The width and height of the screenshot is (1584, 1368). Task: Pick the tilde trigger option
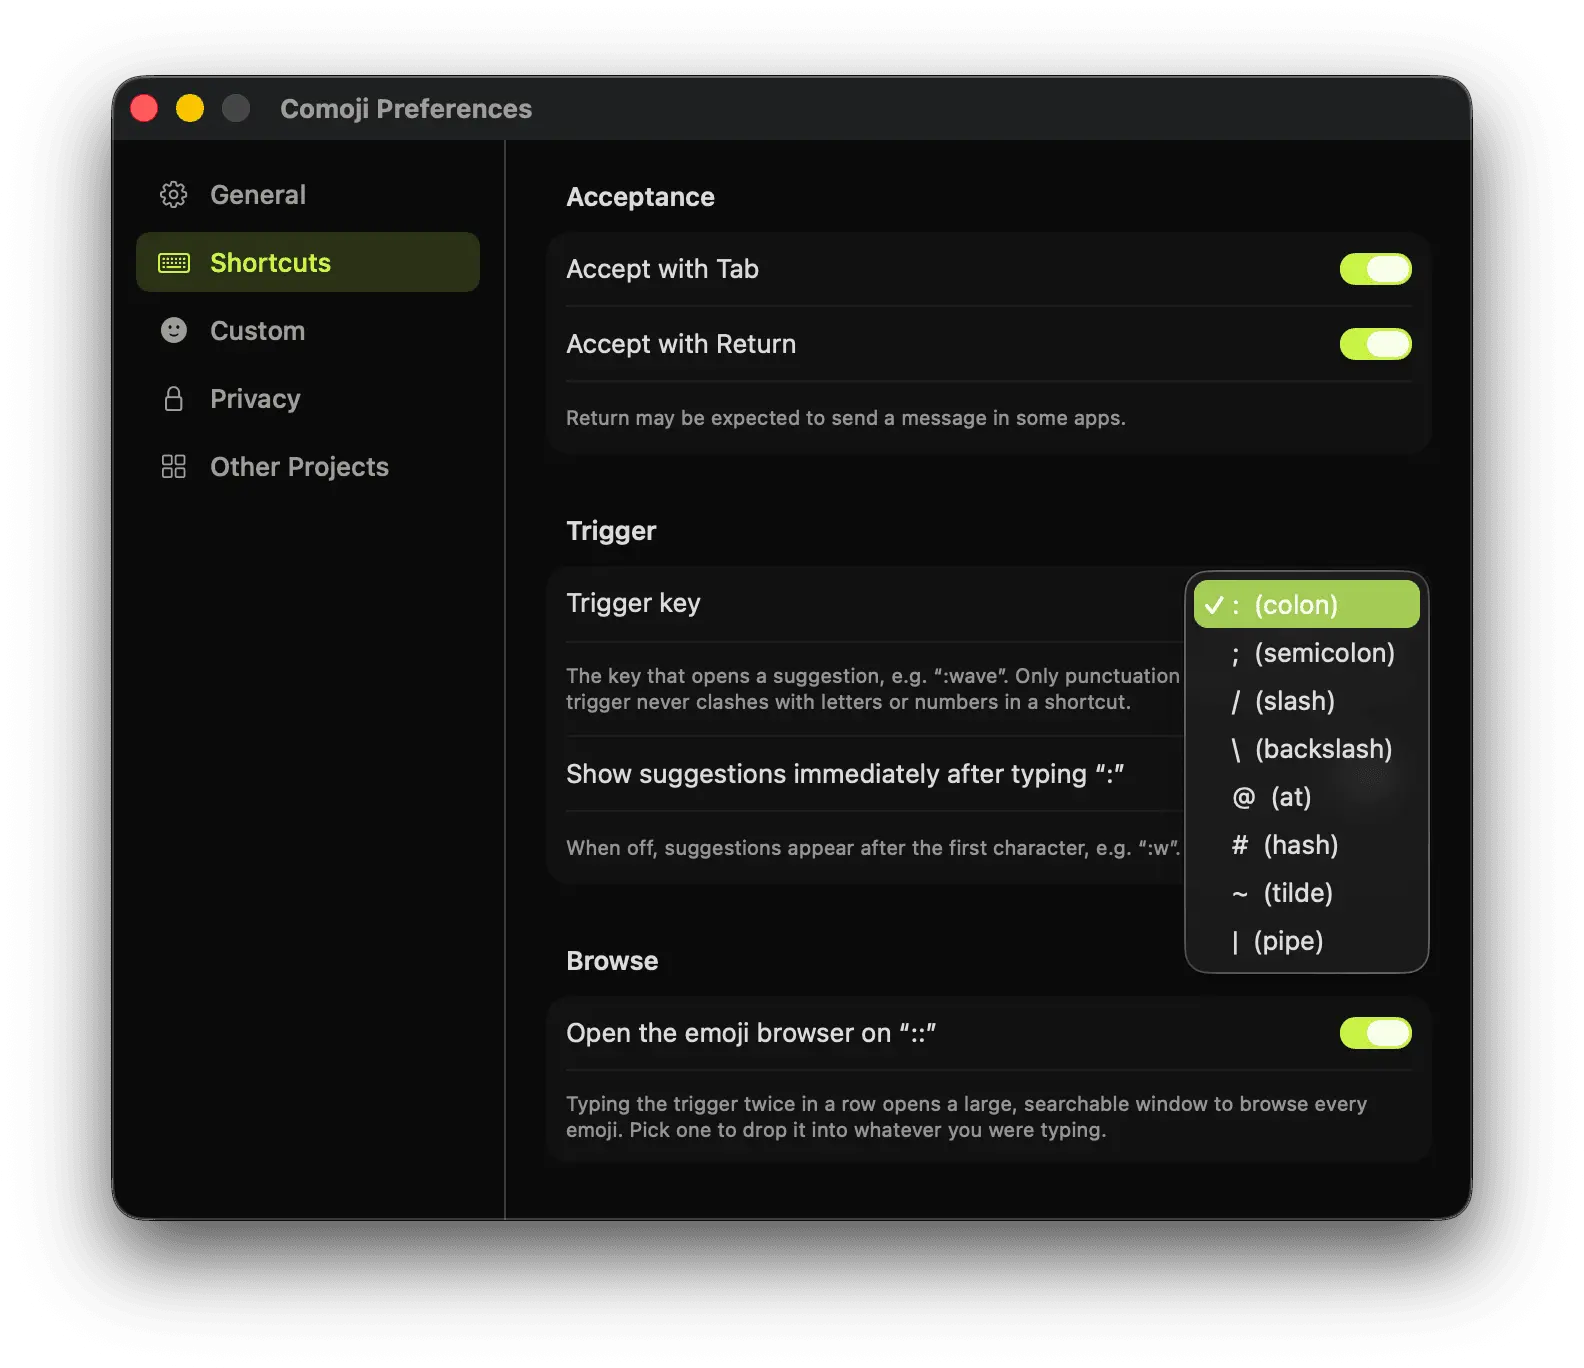(1306, 893)
